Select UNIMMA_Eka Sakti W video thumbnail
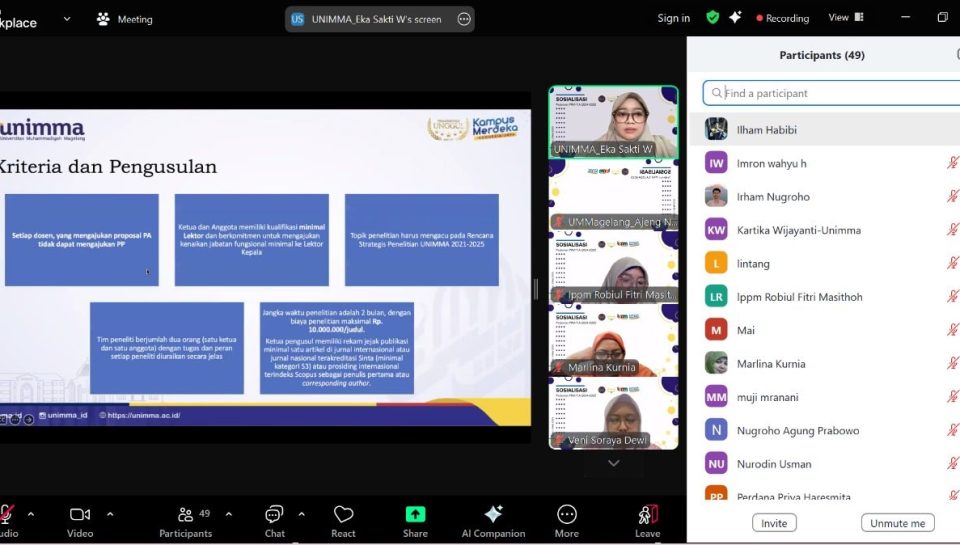960x545 pixels. coord(613,121)
